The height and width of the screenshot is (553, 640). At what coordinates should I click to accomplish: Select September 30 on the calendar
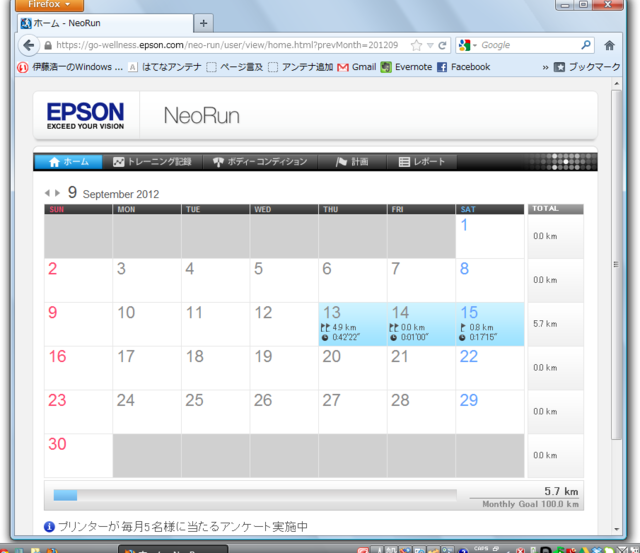coord(78,456)
